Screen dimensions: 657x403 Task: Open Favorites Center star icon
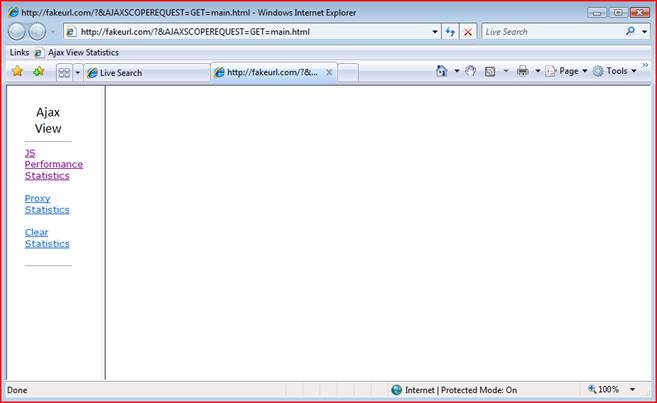coord(17,72)
